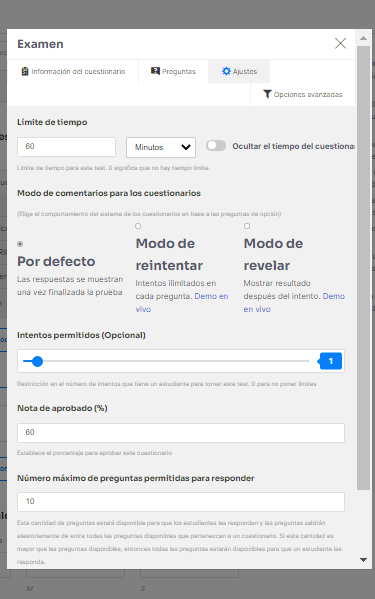Select the Modo de reintentar radio button
Image resolution: width=375 pixels, height=599 pixels.
(x=138, y=226)
